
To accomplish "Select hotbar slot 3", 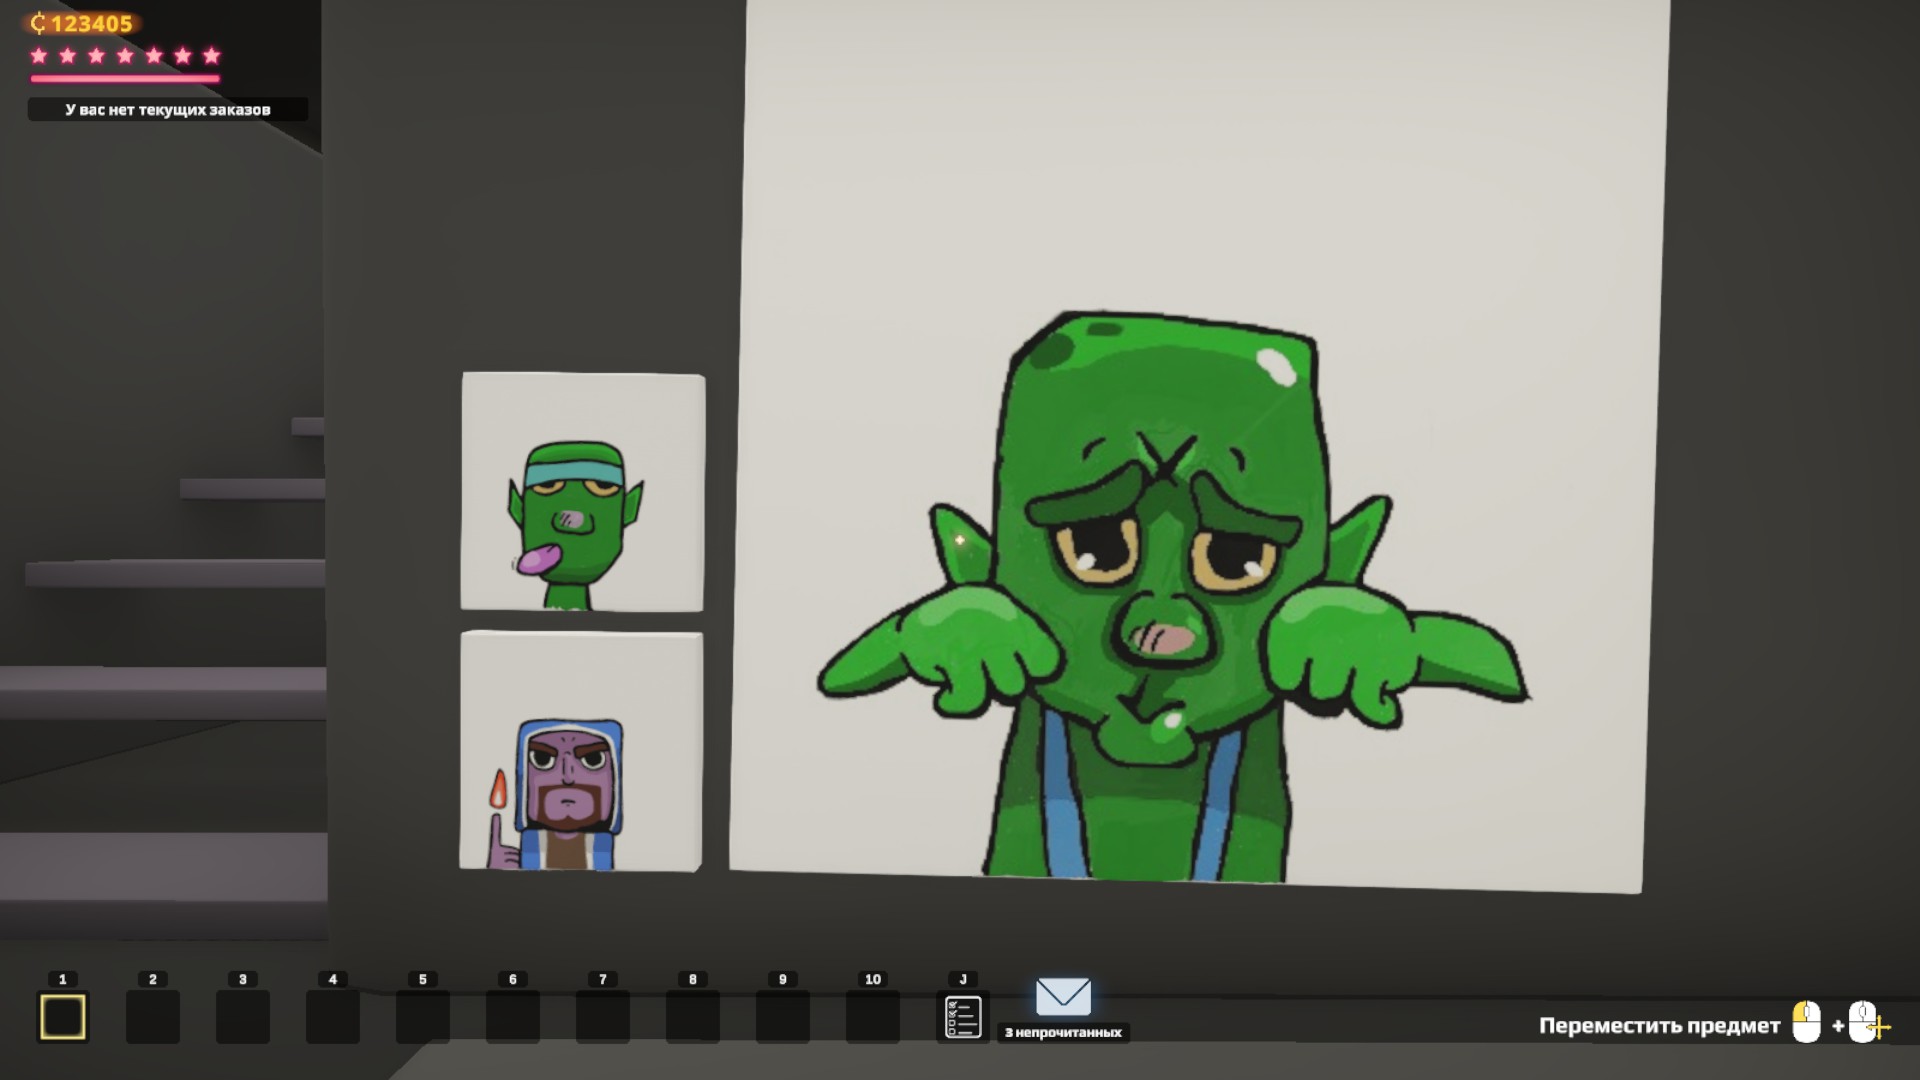I will pyautogui.click(x=243, y=1017).
